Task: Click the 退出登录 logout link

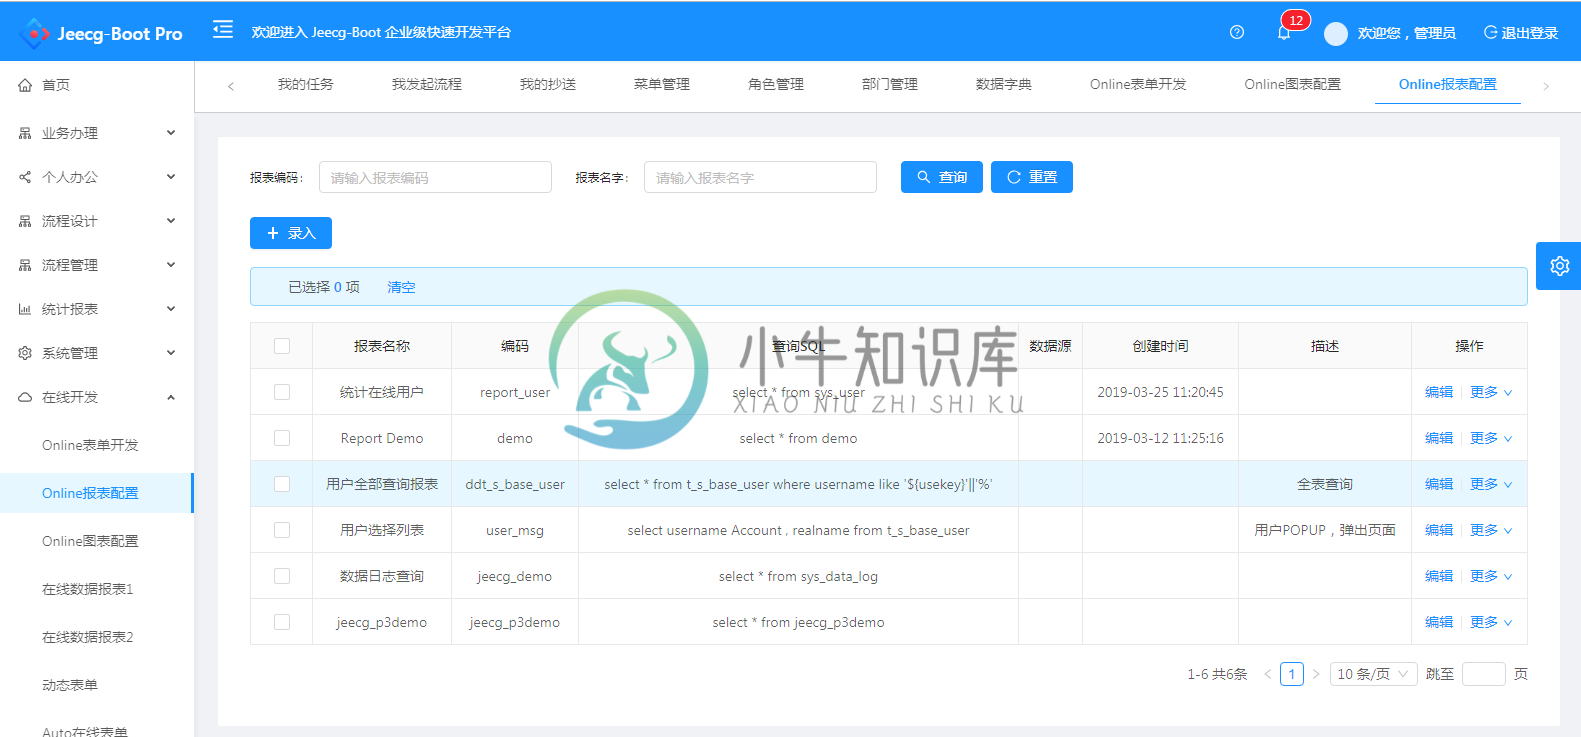Action: coord(1521,33)
